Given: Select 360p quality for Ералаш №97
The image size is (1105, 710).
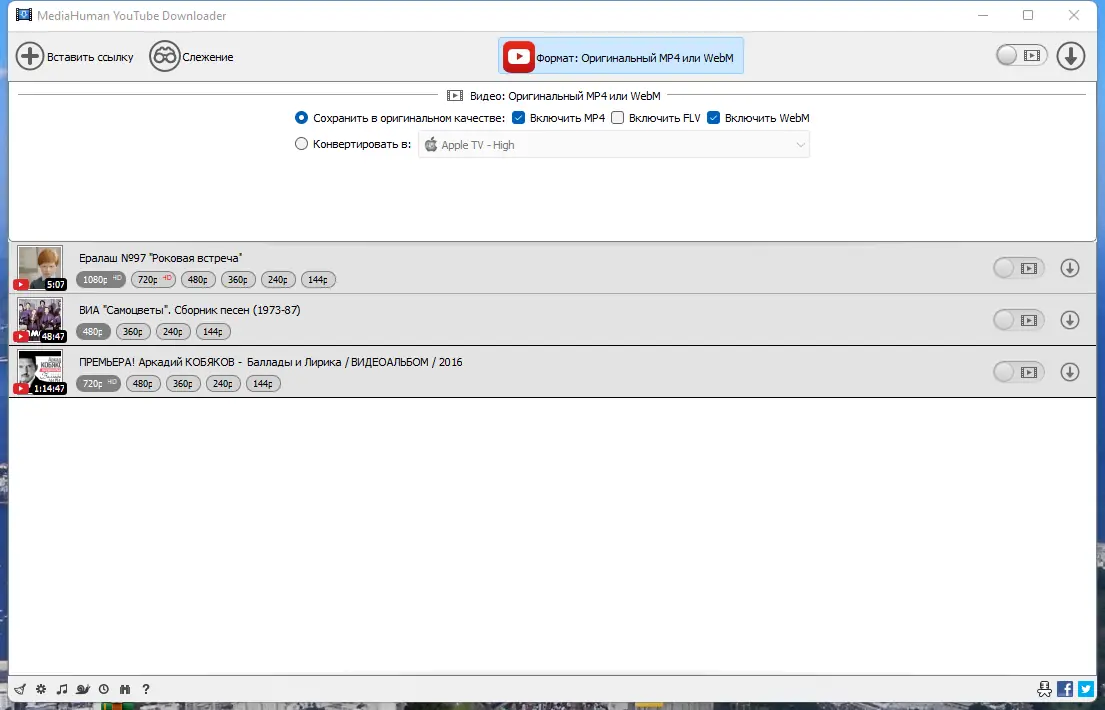Looking at the screenshot, I should coord(238,280).
